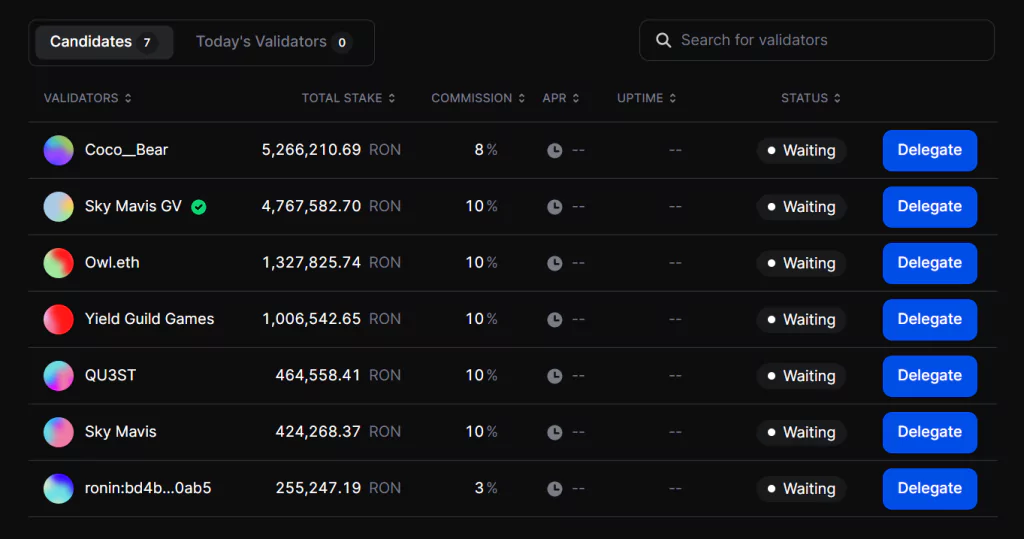Click the 4,767,582.70 RON stake value
The height and width of the screenshot is (539, 1024).
coord(331,206)
